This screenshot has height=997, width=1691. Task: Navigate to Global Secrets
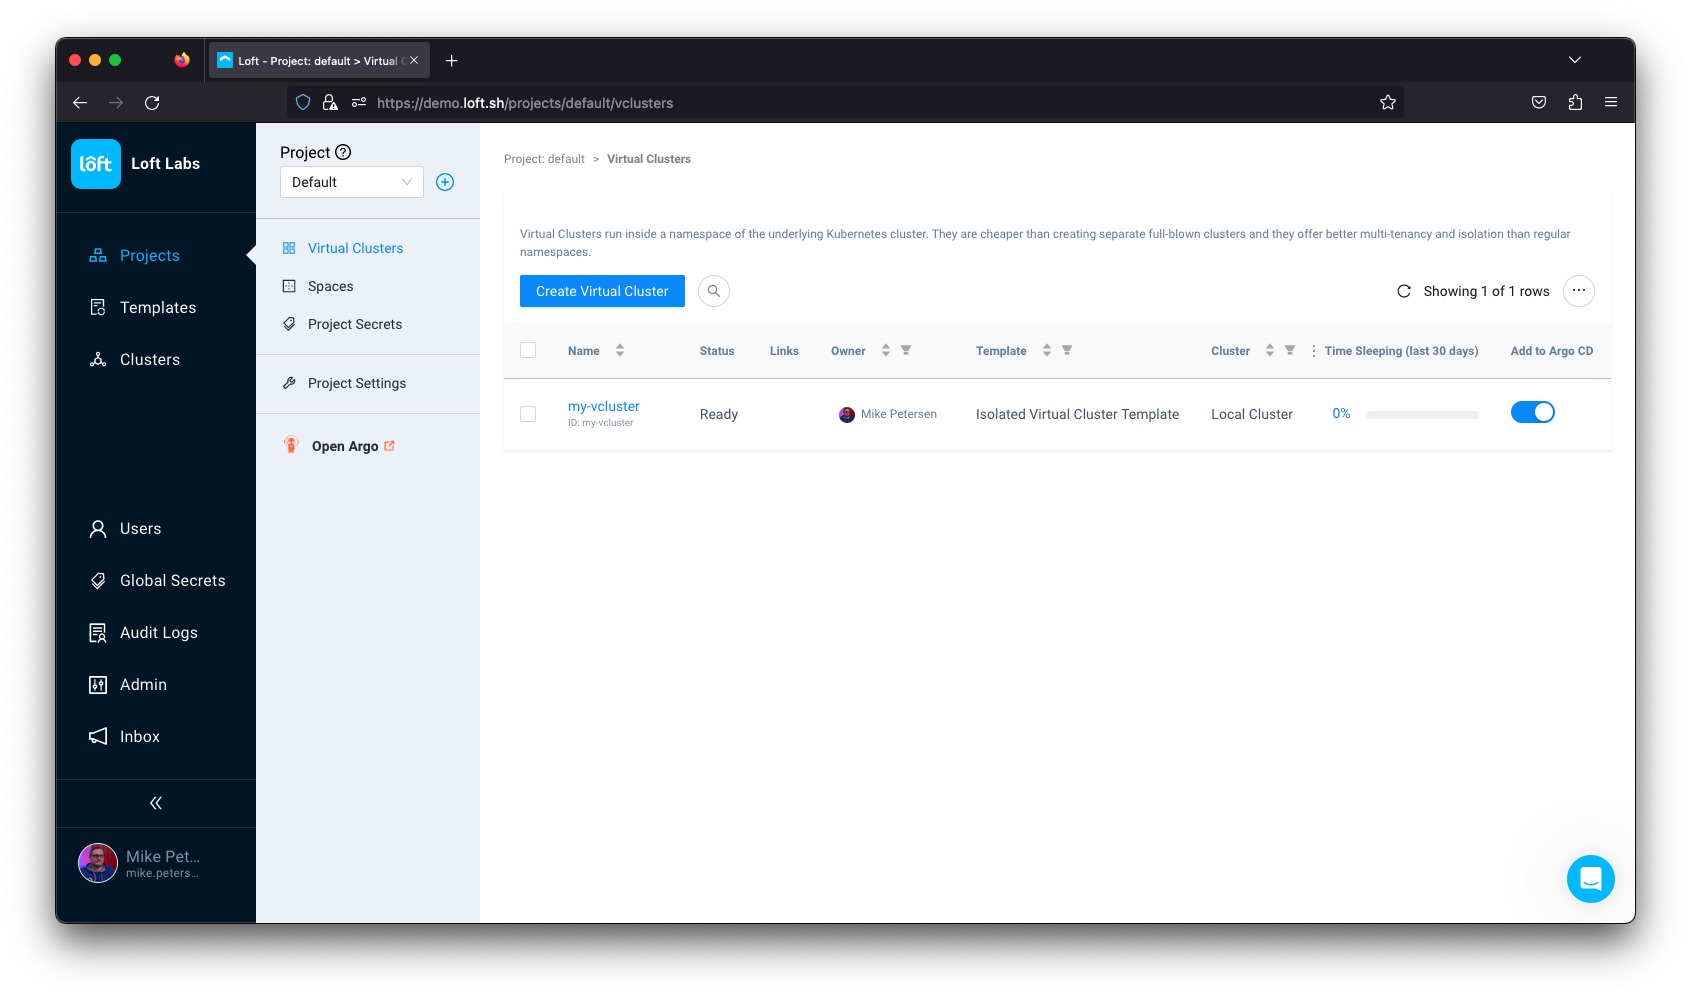[x=172, y=580]
